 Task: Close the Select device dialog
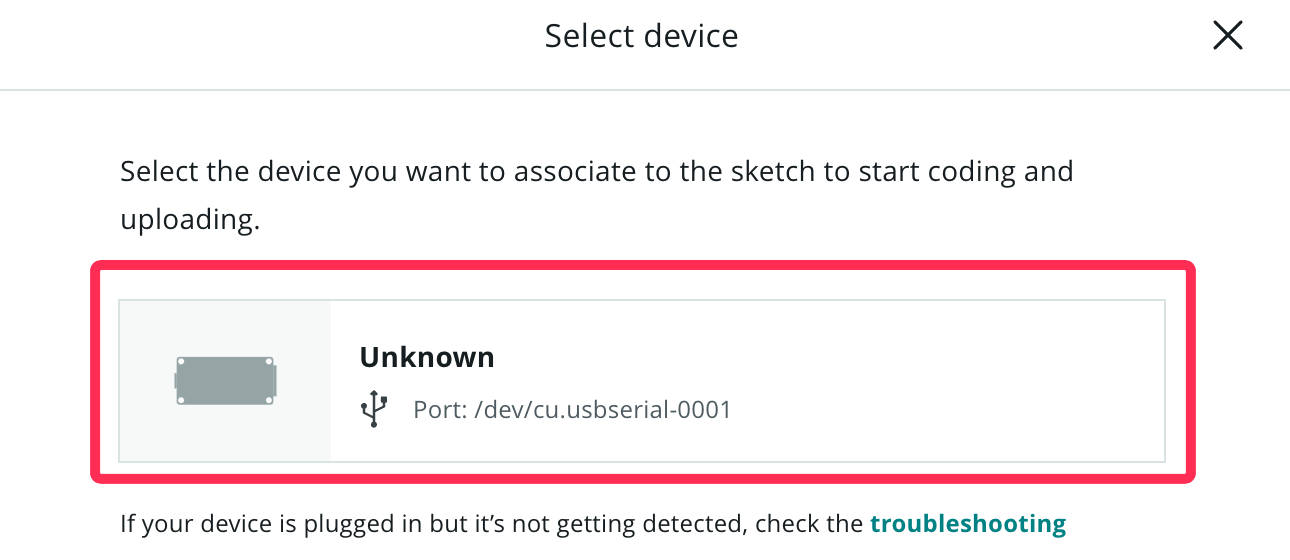click(x=1227, y=37)
